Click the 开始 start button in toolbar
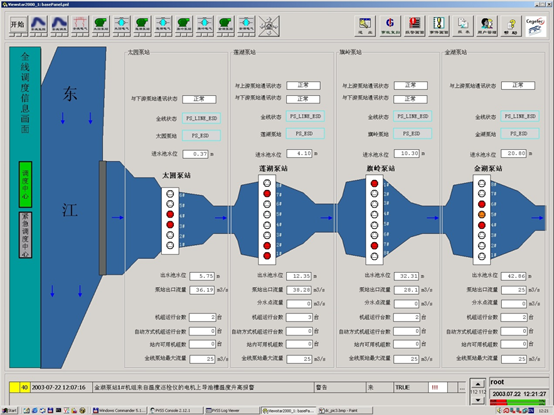 pyautogui.click(x=18, y=25)
